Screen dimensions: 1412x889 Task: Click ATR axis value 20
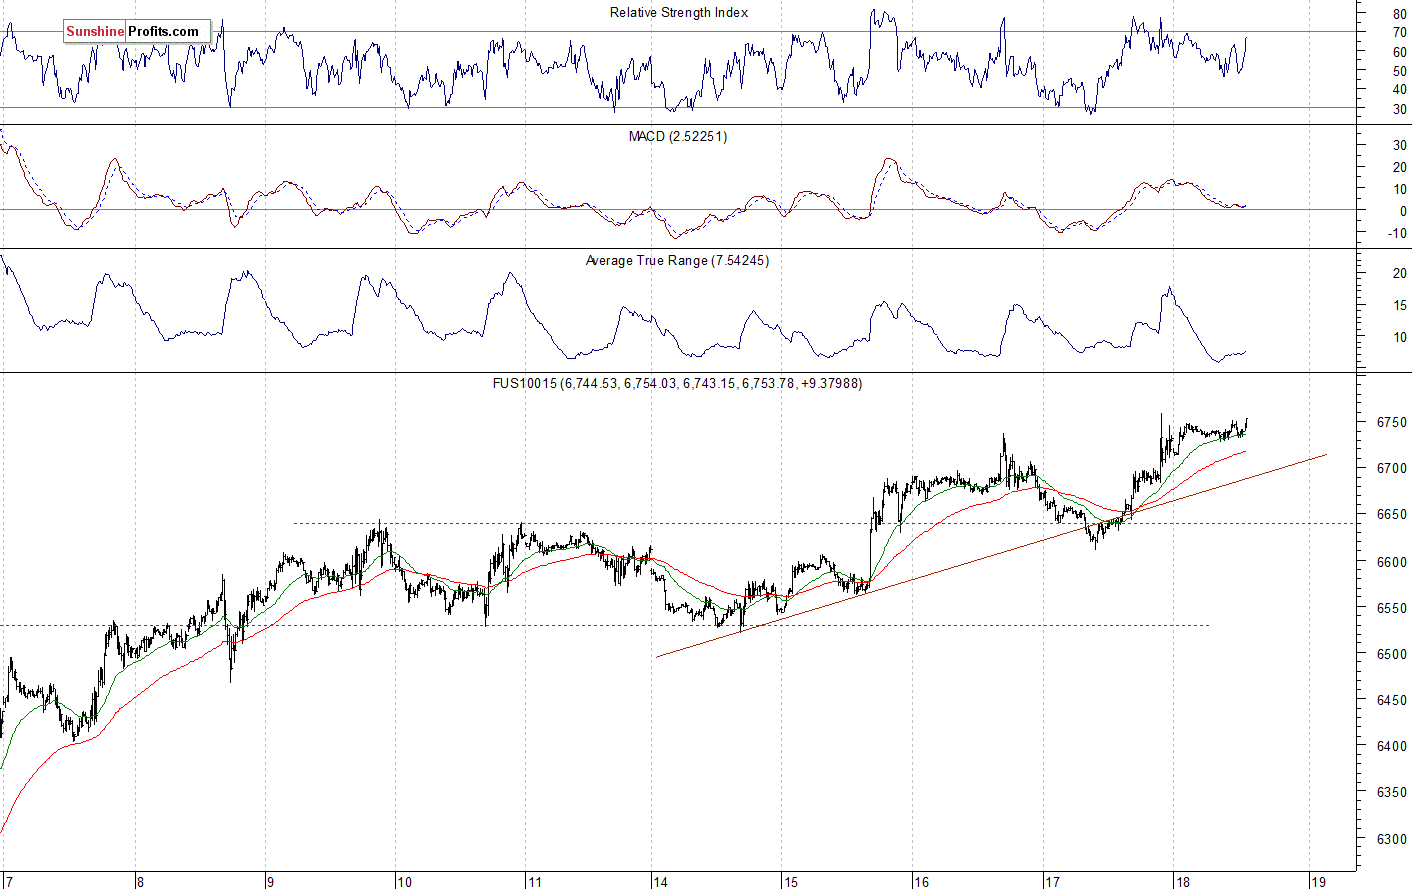1399,273
